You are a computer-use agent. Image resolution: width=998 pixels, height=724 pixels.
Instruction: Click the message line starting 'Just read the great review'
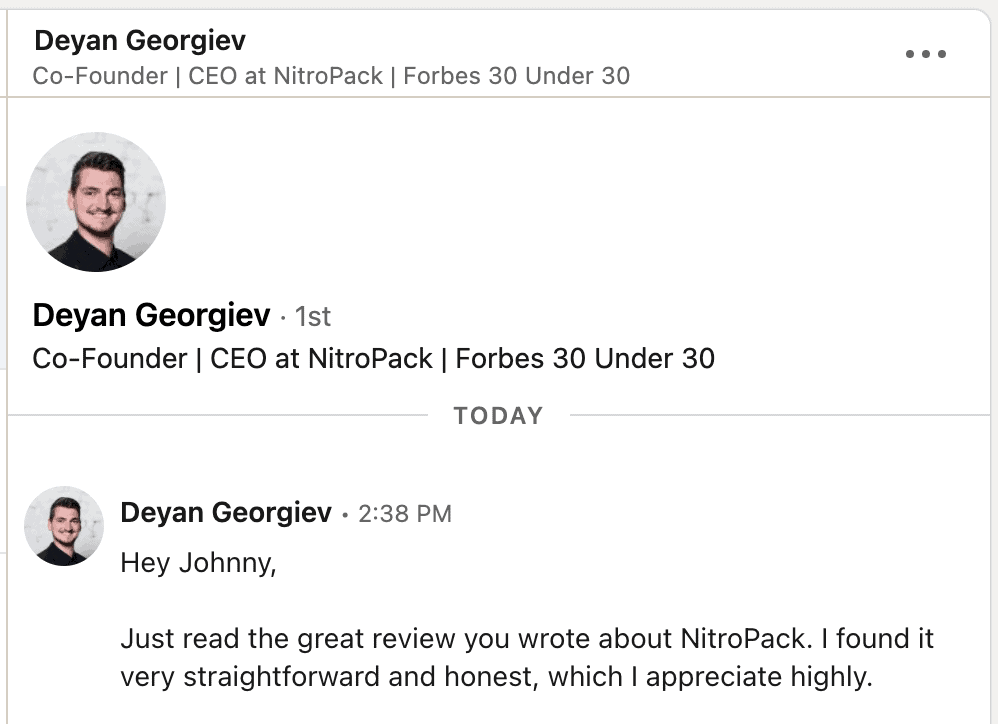coord(527,639)
